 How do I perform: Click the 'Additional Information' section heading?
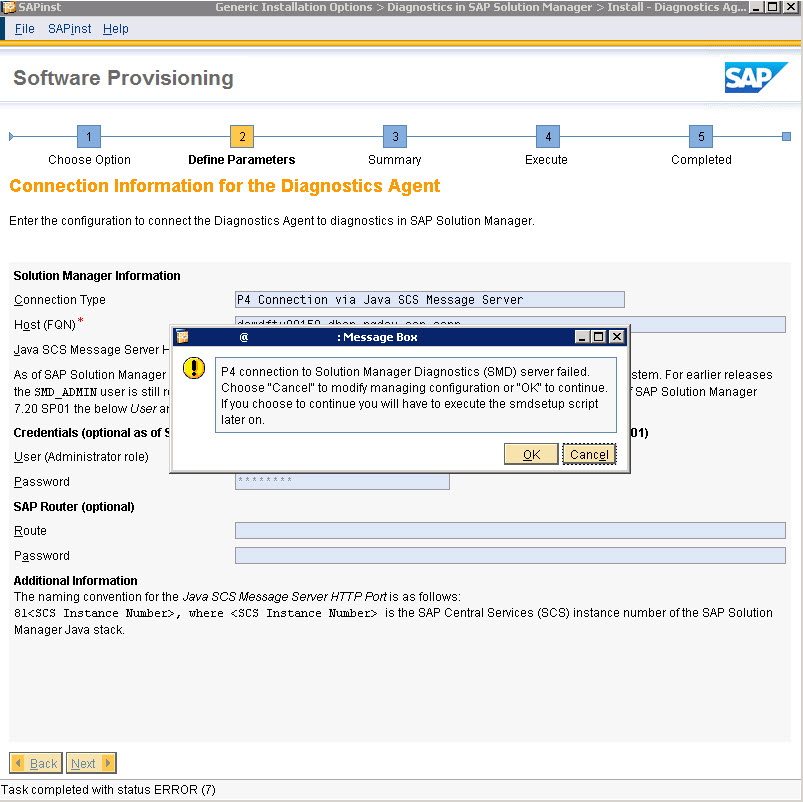[x=75, y=580]
